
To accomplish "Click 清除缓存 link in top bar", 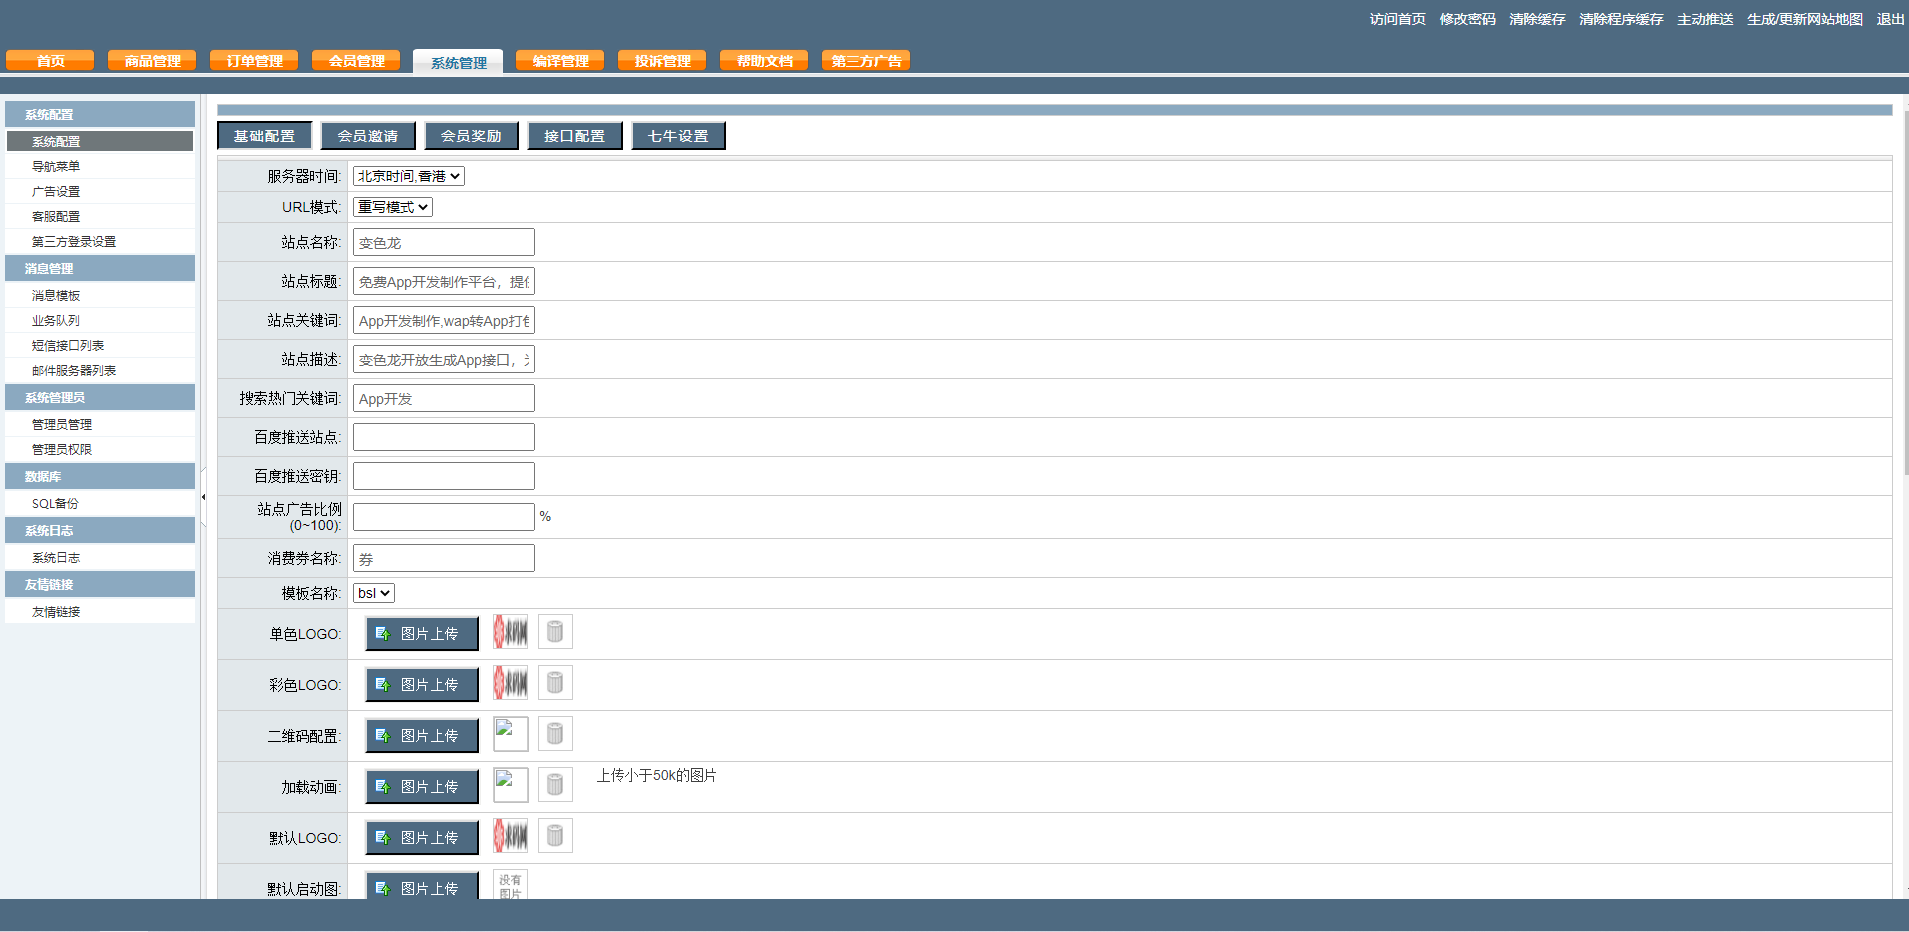I will 1537,19.
